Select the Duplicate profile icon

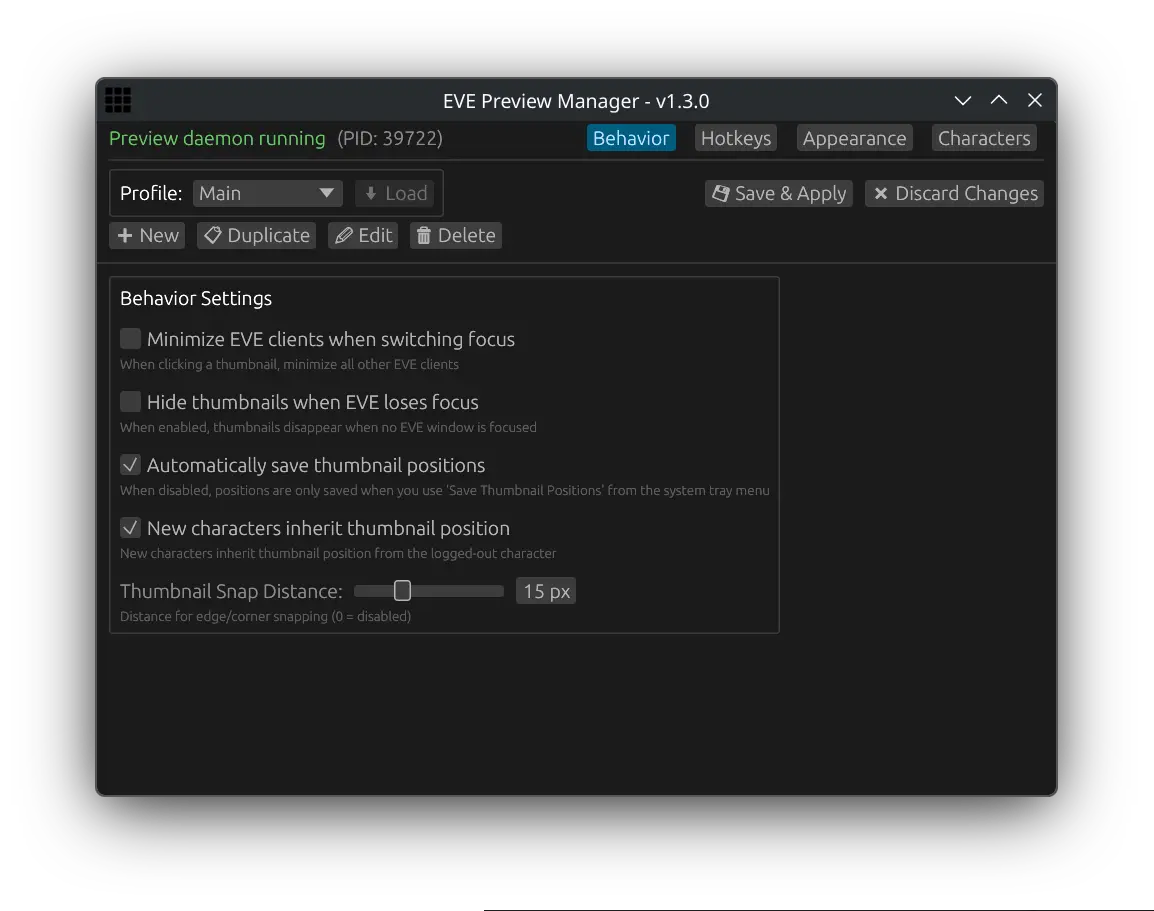(x=212, y=235)
